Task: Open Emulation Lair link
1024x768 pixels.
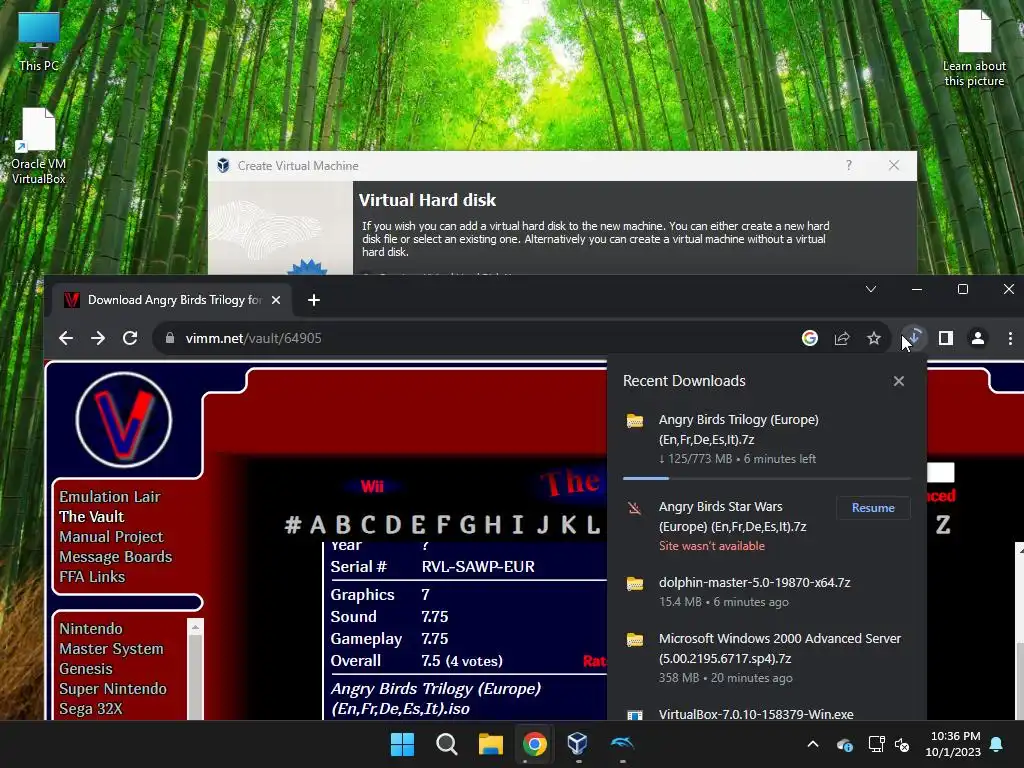Action: 110,496
